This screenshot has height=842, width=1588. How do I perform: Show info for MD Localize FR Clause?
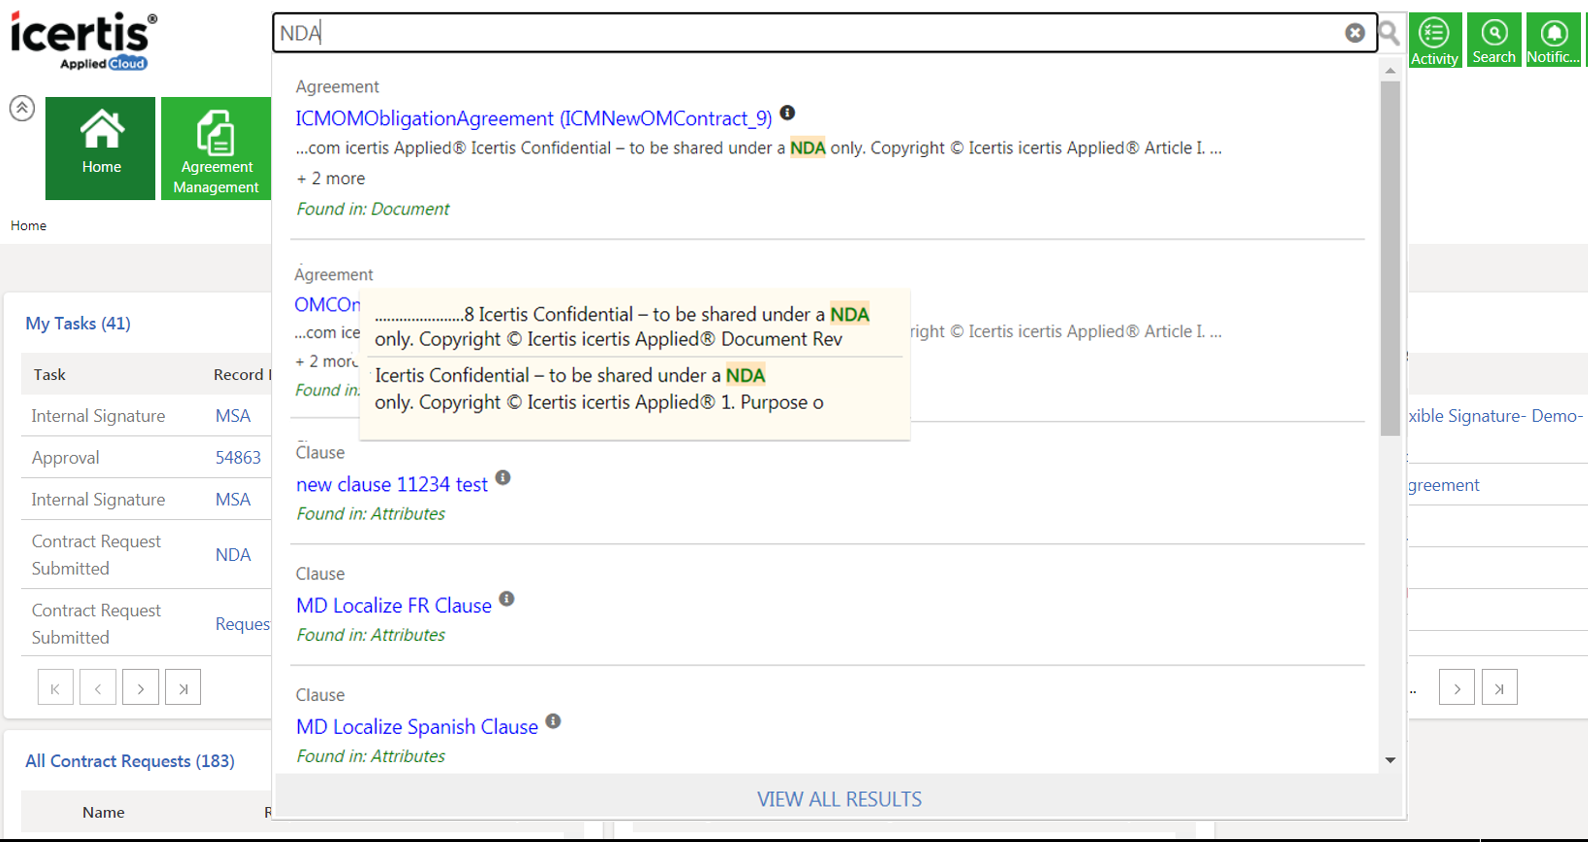pyautogui.click(x=507, y=599)
